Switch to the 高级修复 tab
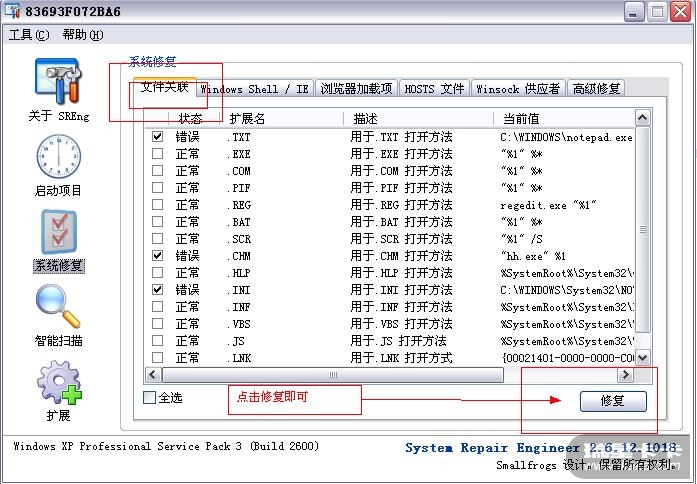 (596, 89)
